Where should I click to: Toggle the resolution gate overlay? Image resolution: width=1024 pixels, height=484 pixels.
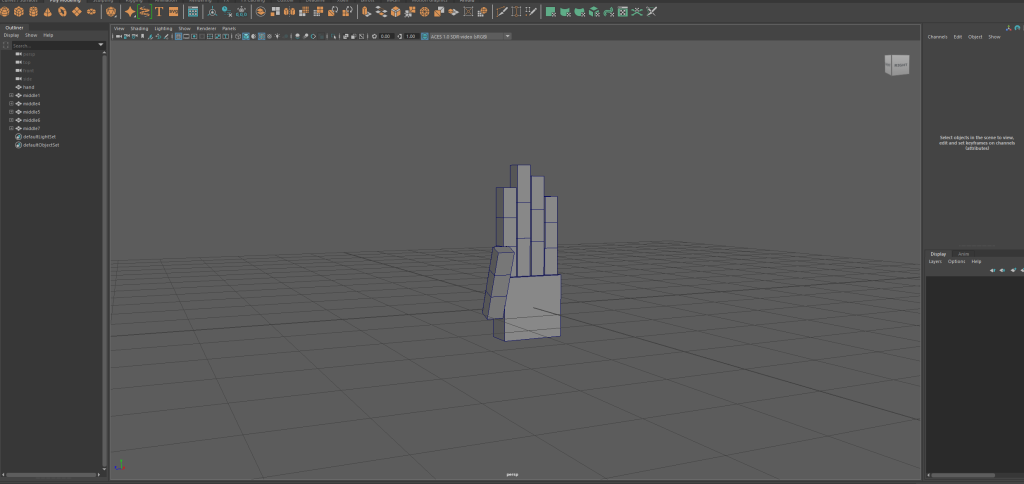click(194, 36)
